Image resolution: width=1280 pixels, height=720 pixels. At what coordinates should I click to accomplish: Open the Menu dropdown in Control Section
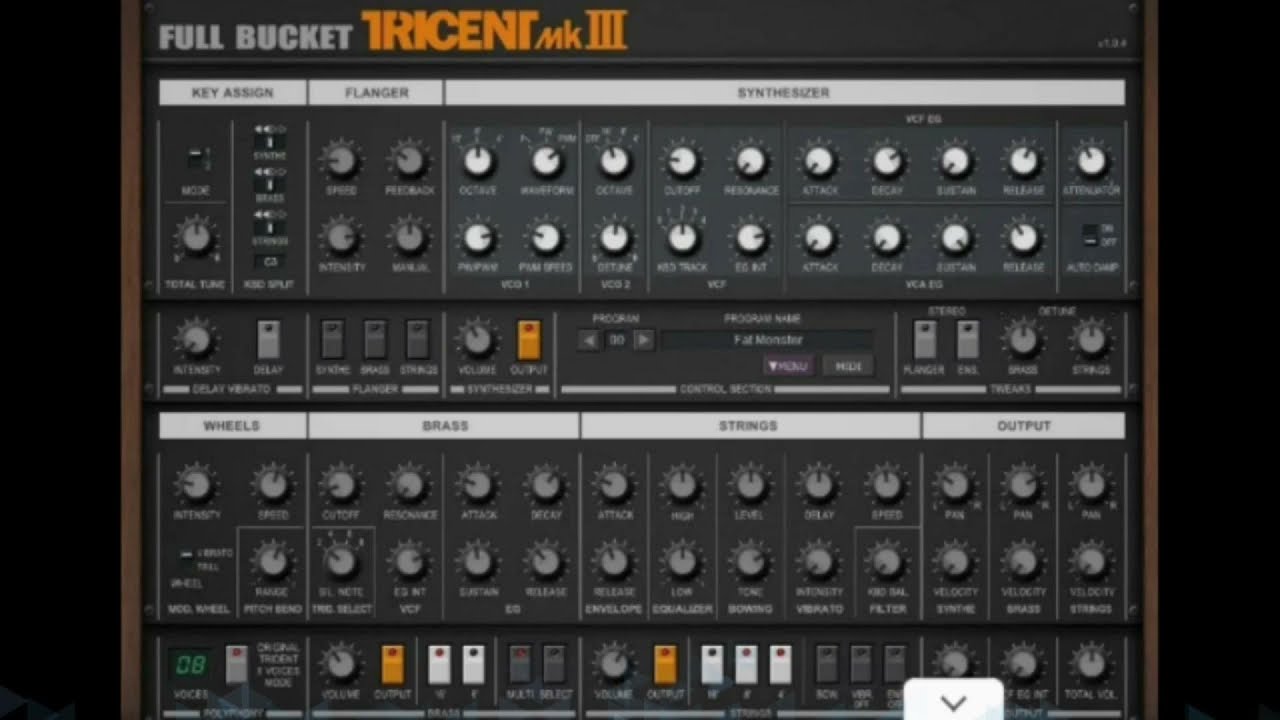point(788,366)
